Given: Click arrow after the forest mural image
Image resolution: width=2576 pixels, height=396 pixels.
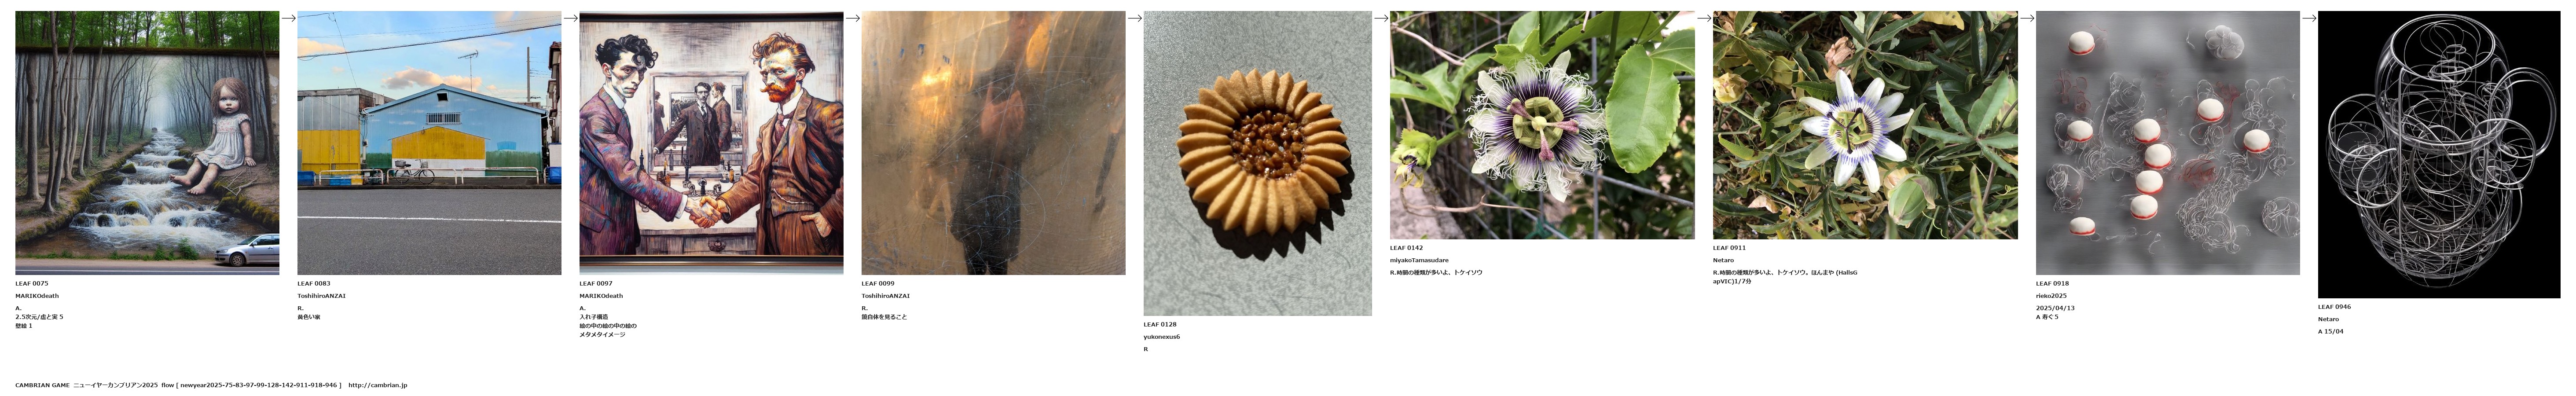Looking at the screenshot, I should coord(288,18).
